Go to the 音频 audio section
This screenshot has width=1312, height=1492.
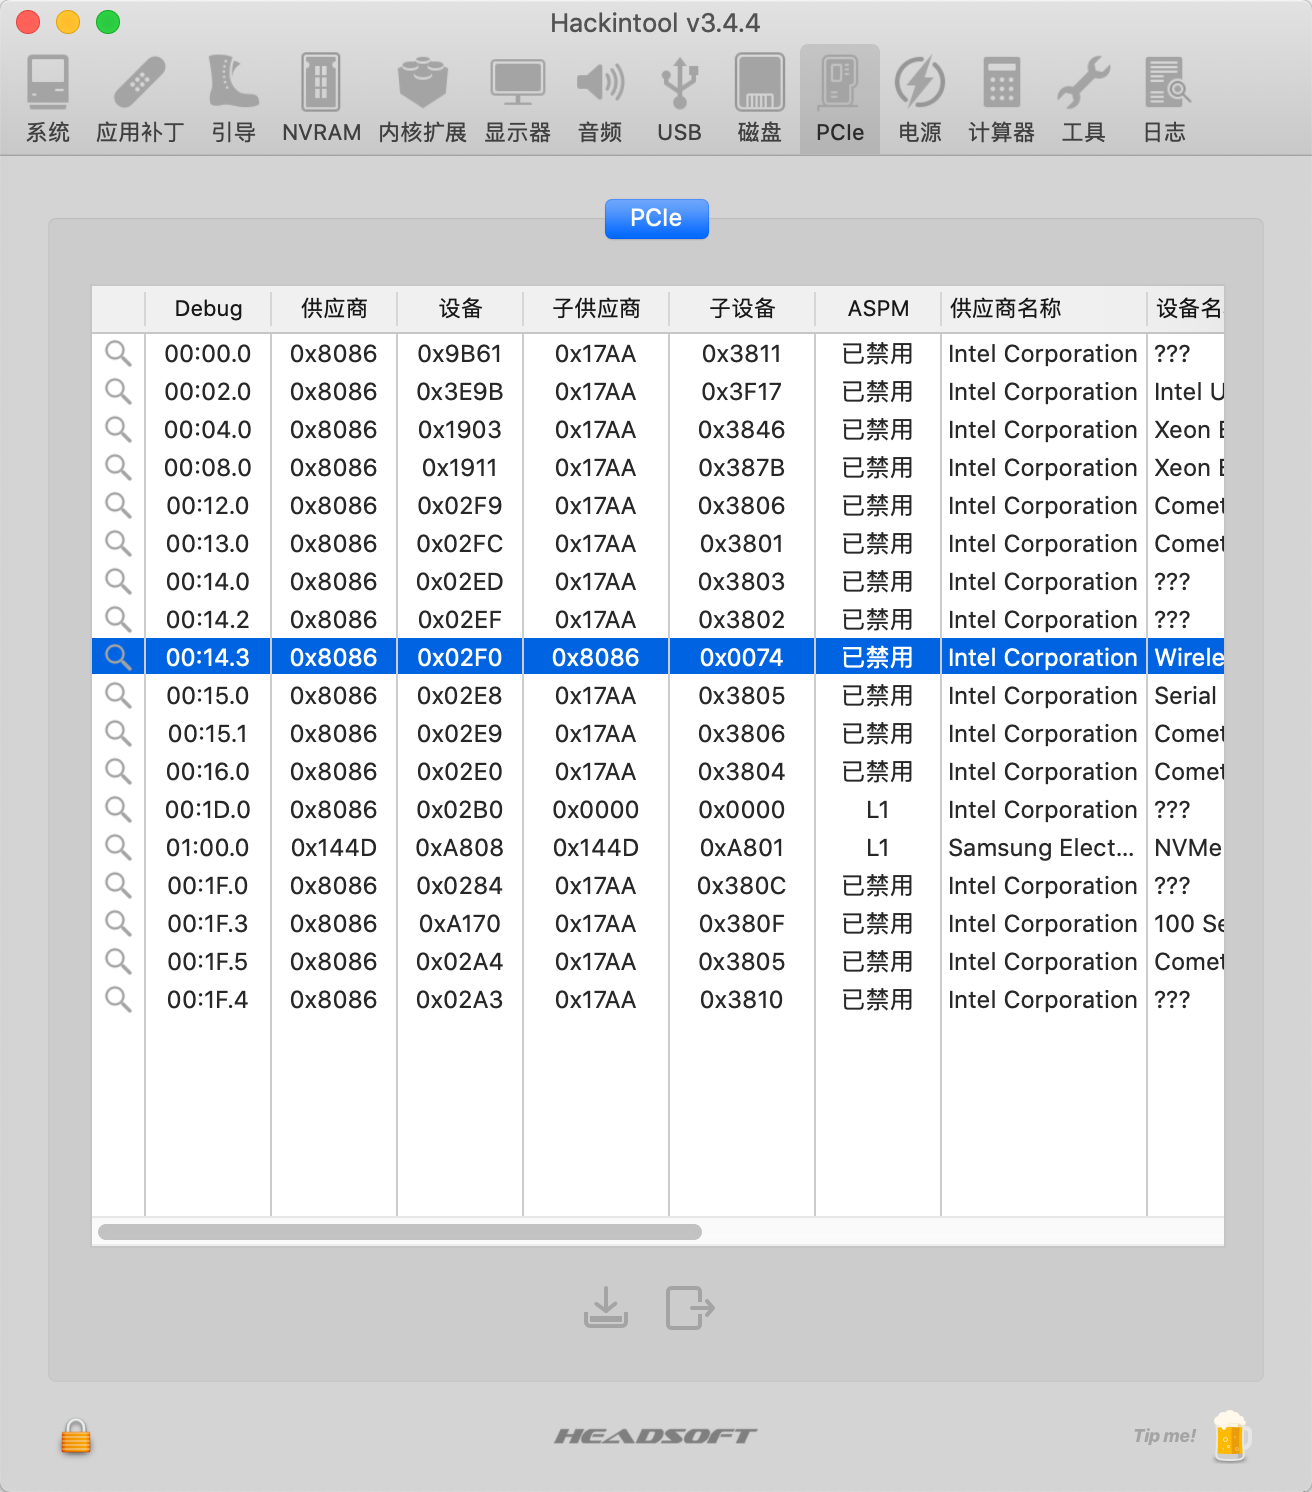600,99
